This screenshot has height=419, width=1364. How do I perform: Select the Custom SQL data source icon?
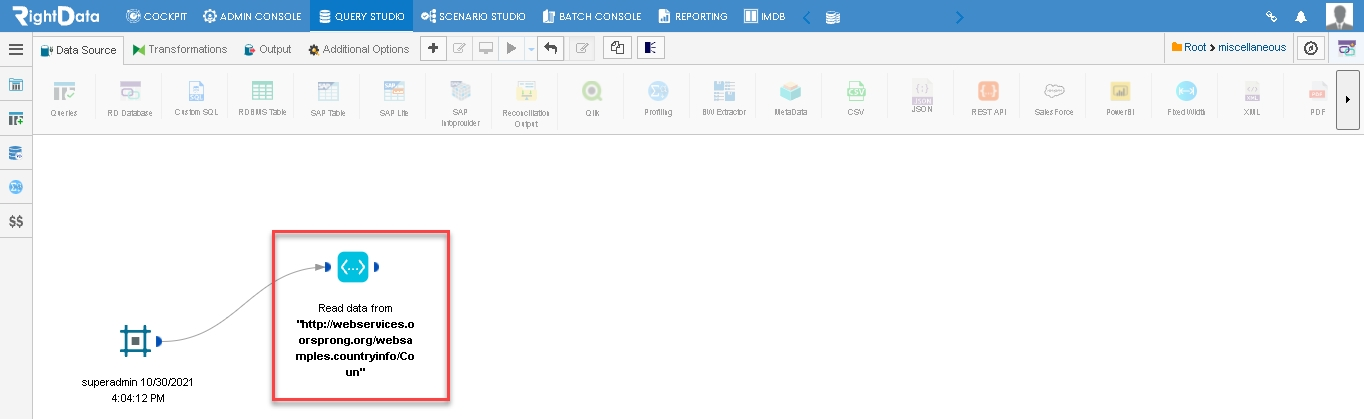pyautogui.click(x=196, y=92)
